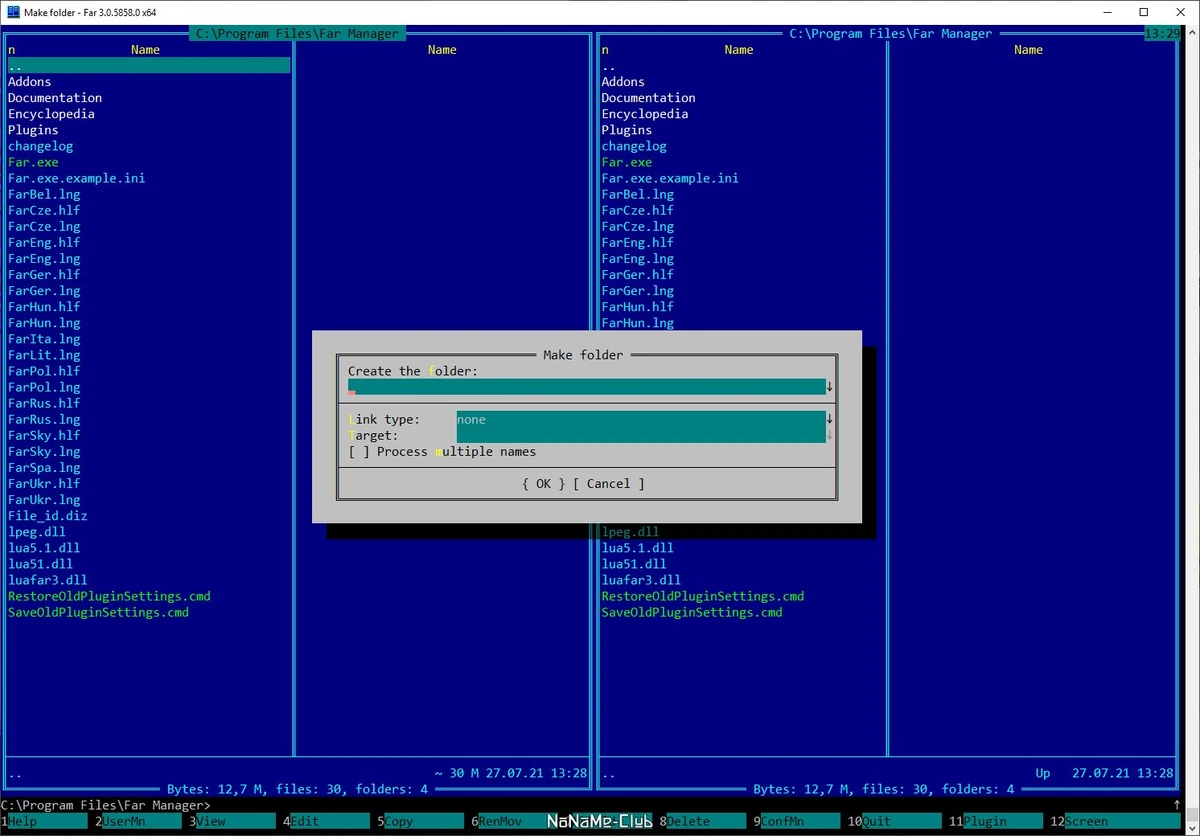Select Plugins folder in right panel
Viewport: 1200px width, 836px height.
pos(627,130)
